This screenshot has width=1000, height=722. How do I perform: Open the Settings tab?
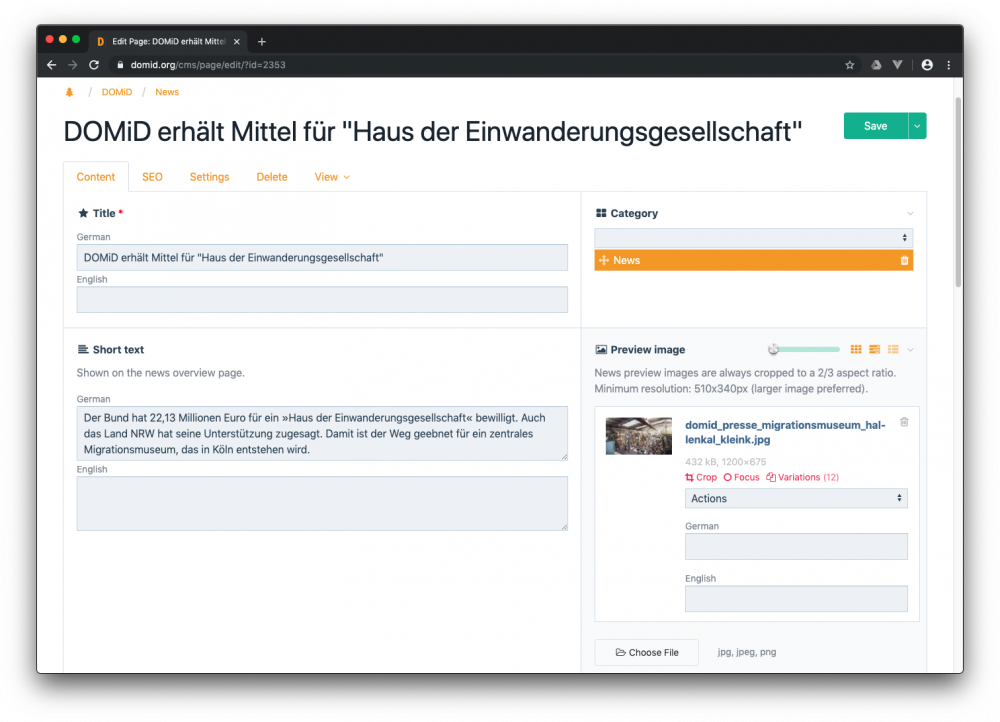coord(209,176)
